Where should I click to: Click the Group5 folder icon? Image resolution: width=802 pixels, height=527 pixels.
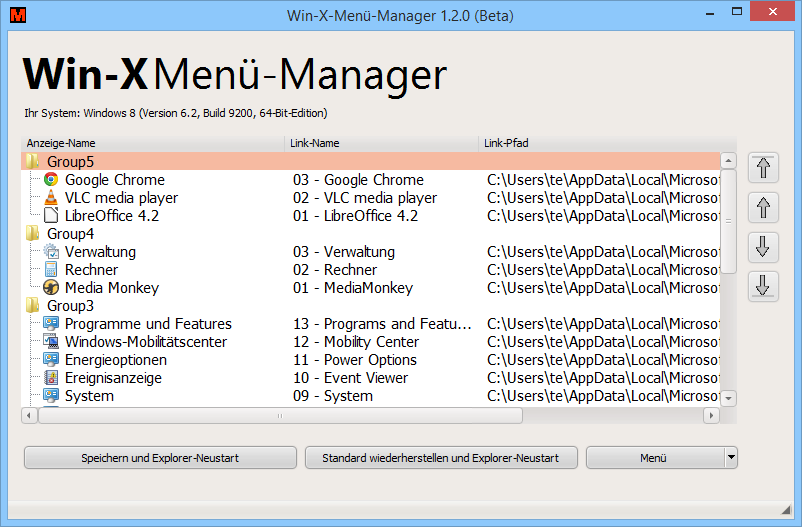(x=33, y=162)
